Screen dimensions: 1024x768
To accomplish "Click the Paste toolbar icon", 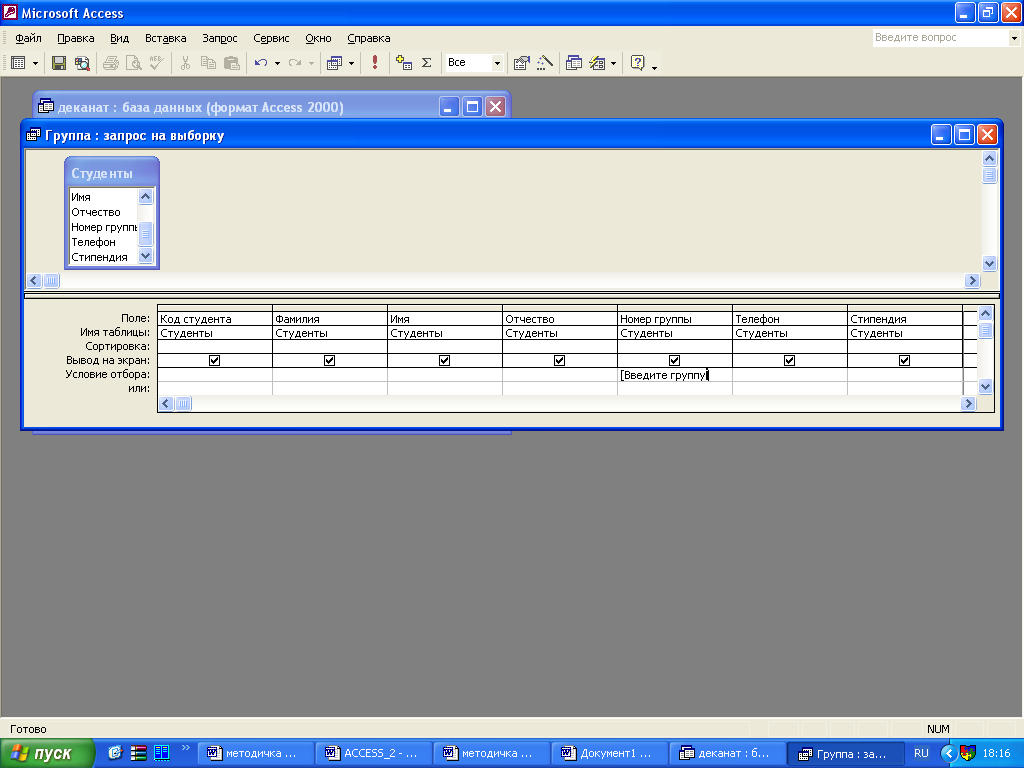I will pyautogui.click(x=231, y=63).
